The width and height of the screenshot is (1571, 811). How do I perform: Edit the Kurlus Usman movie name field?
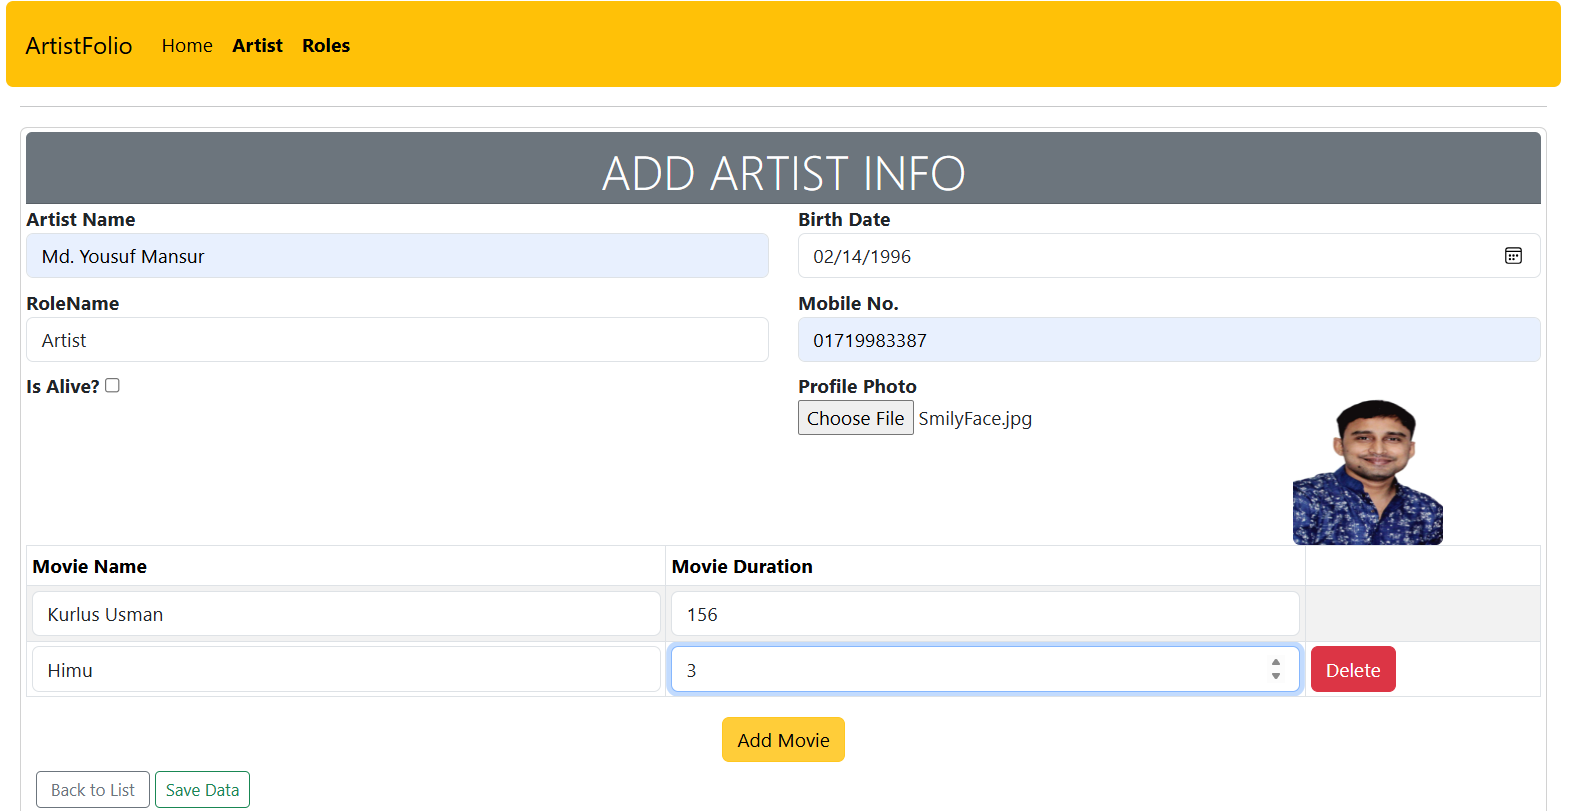pos(346,614)
